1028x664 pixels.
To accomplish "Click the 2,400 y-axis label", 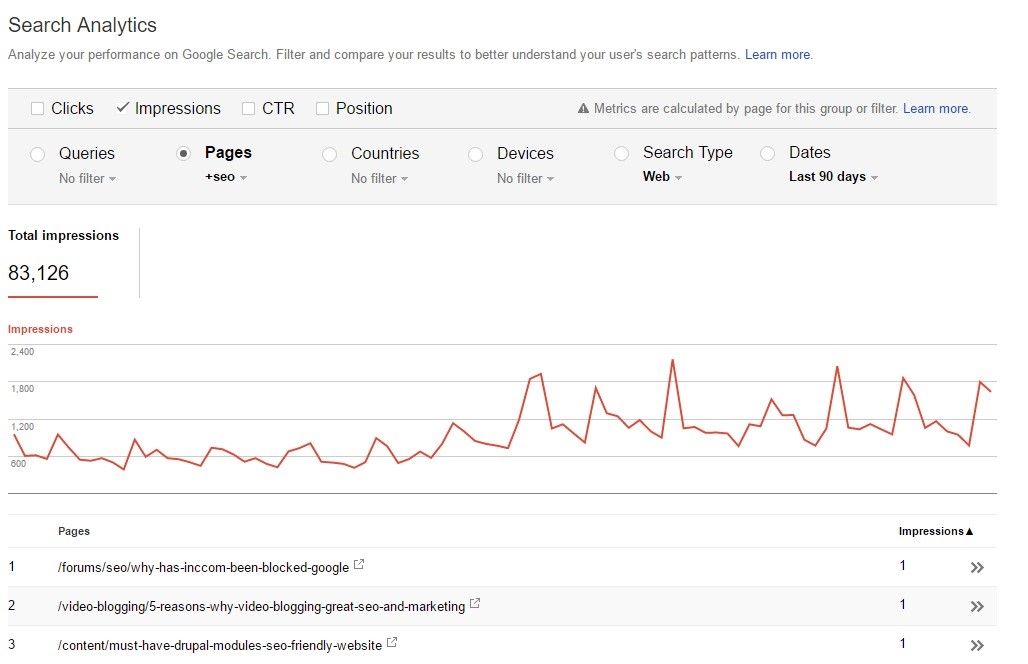I will 22,352.
